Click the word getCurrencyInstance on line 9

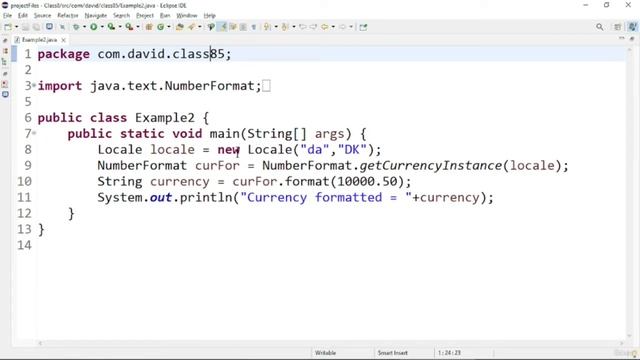coord(431,165)
